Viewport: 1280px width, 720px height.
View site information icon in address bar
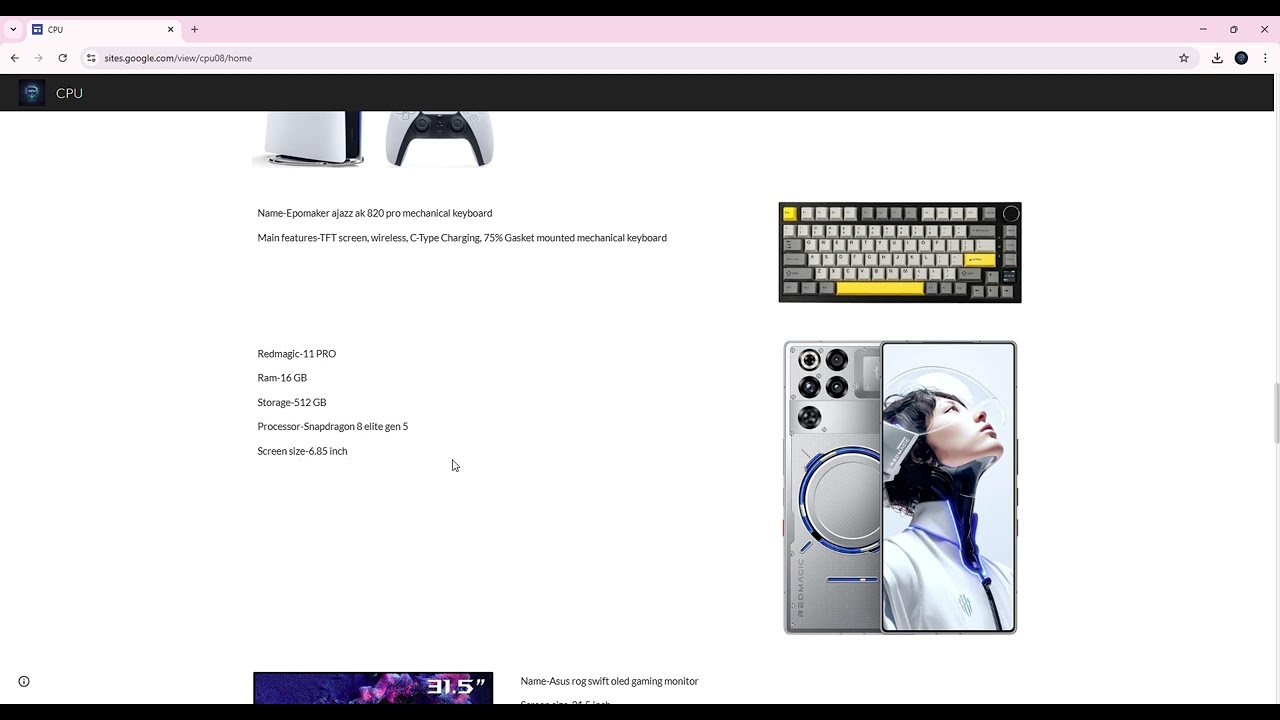(91, 58)
